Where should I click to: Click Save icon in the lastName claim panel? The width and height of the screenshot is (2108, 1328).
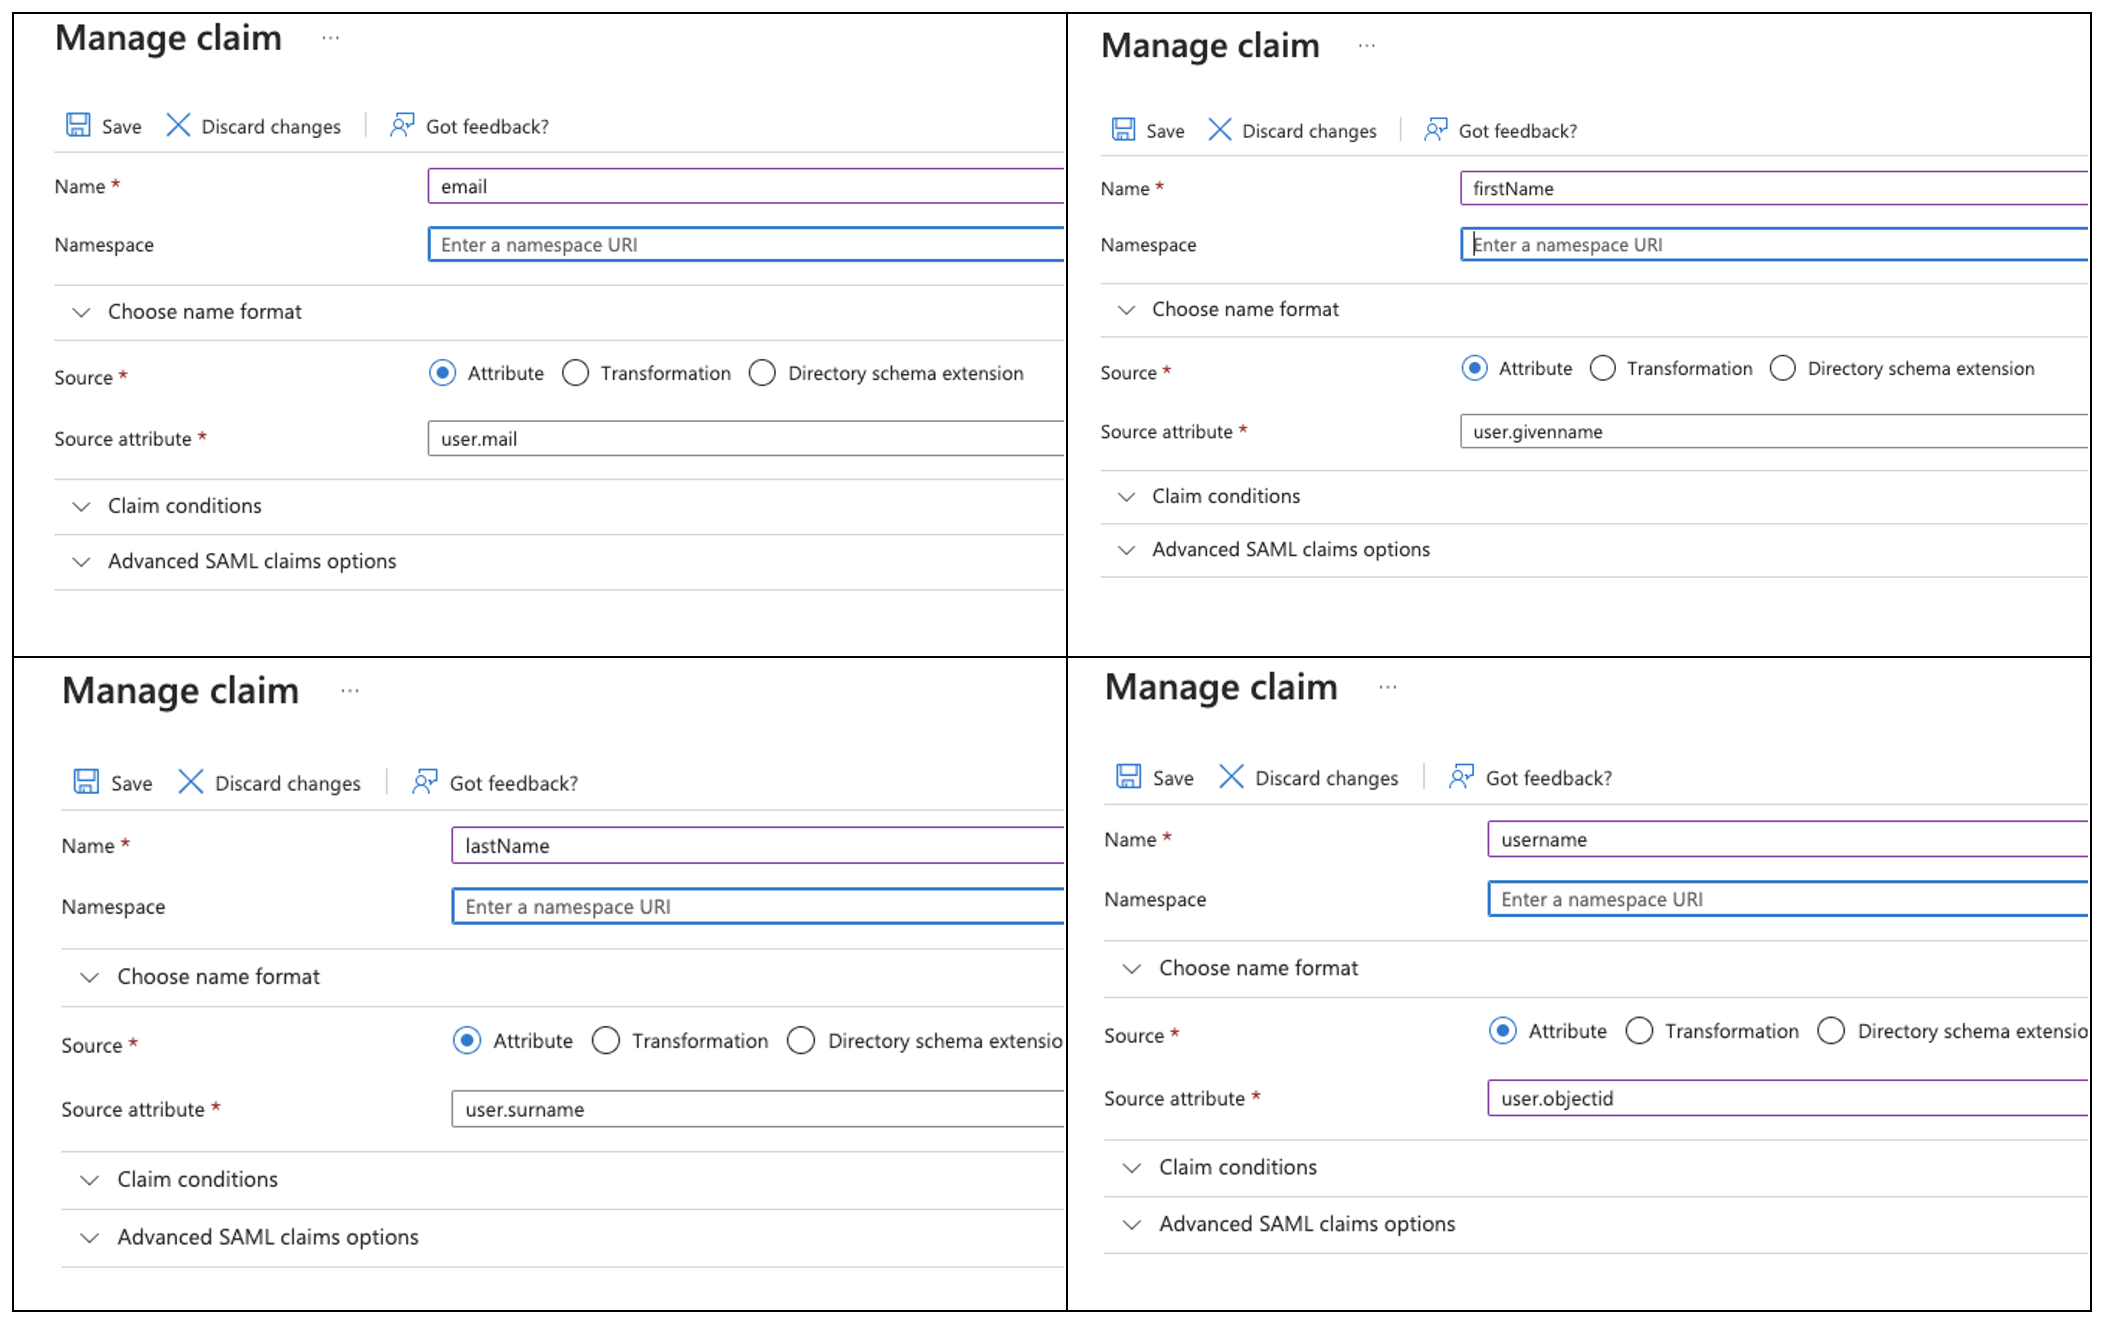pos(86,782)
